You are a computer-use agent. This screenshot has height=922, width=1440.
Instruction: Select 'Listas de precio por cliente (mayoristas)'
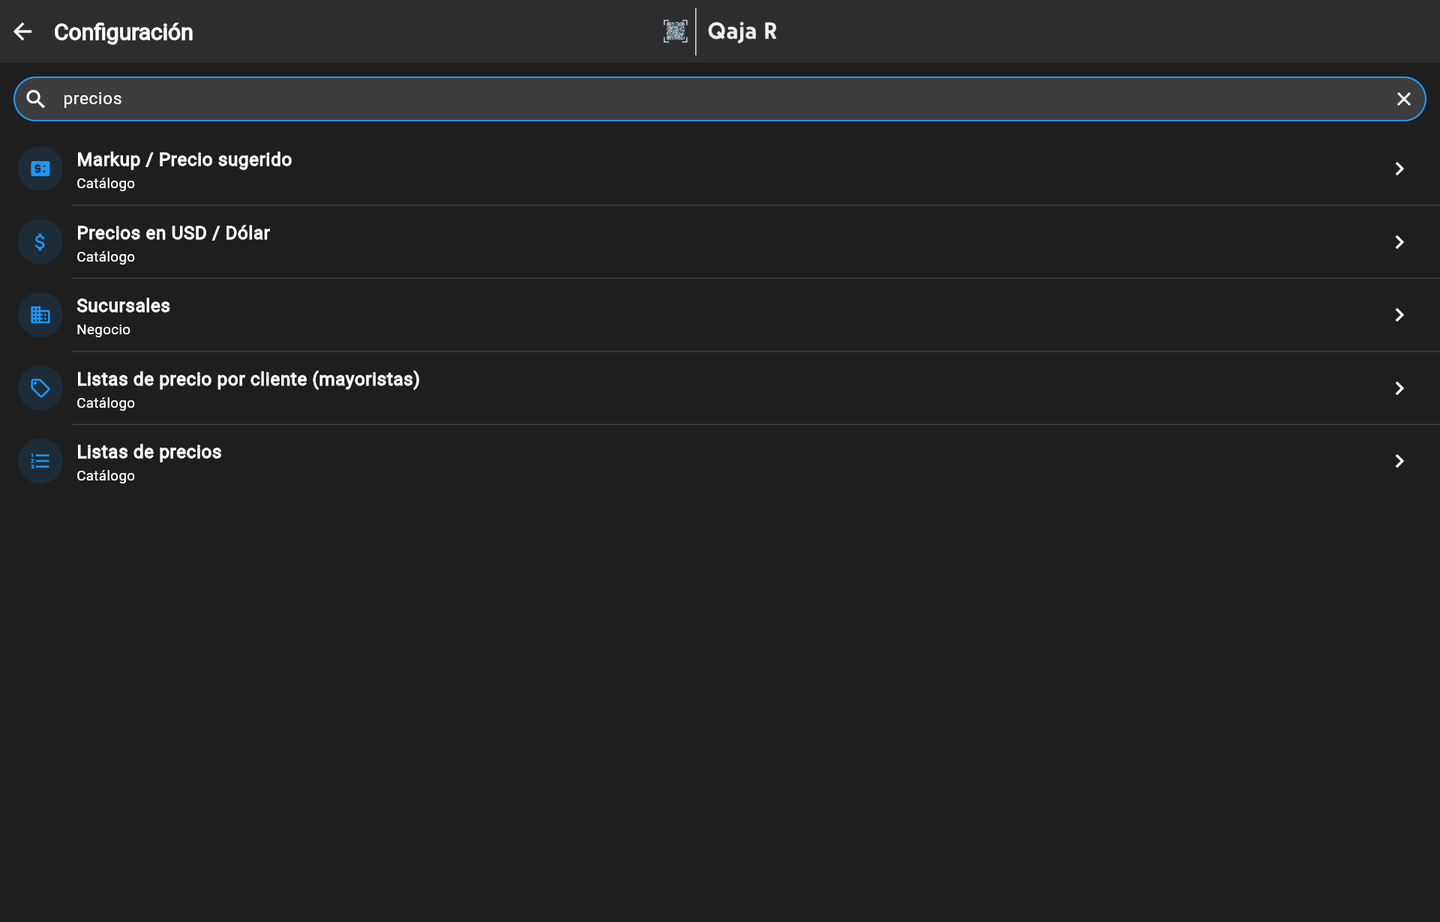[720, 388]
